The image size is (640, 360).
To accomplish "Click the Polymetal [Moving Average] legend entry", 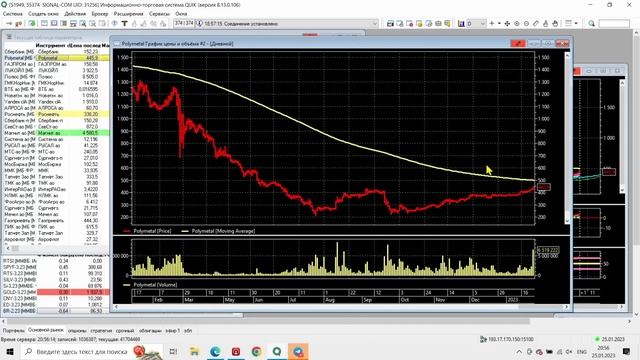I will [219, 231].
